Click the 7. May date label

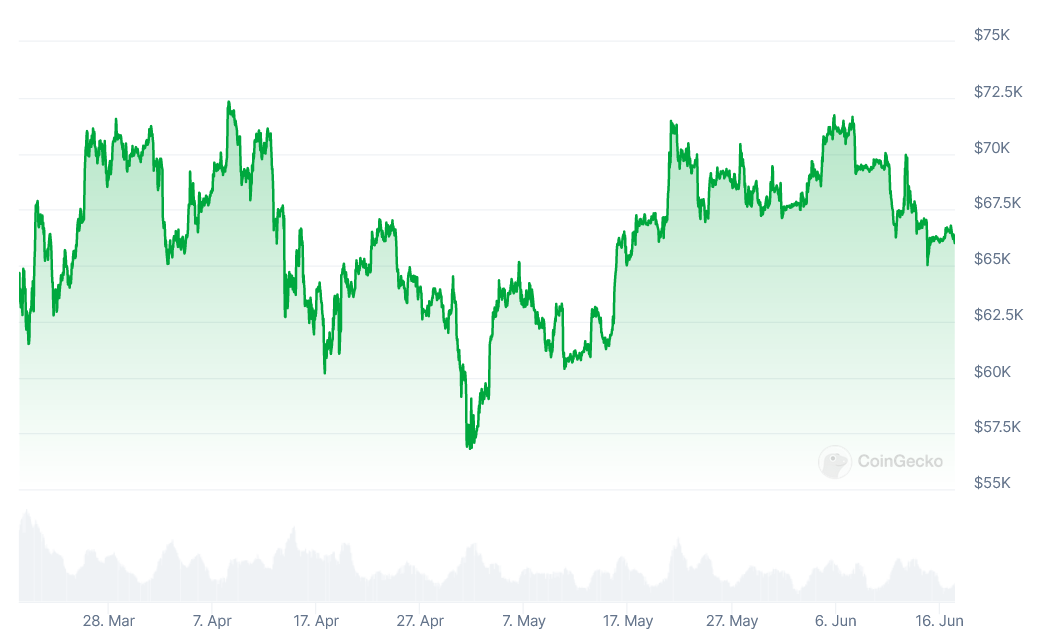524,621
